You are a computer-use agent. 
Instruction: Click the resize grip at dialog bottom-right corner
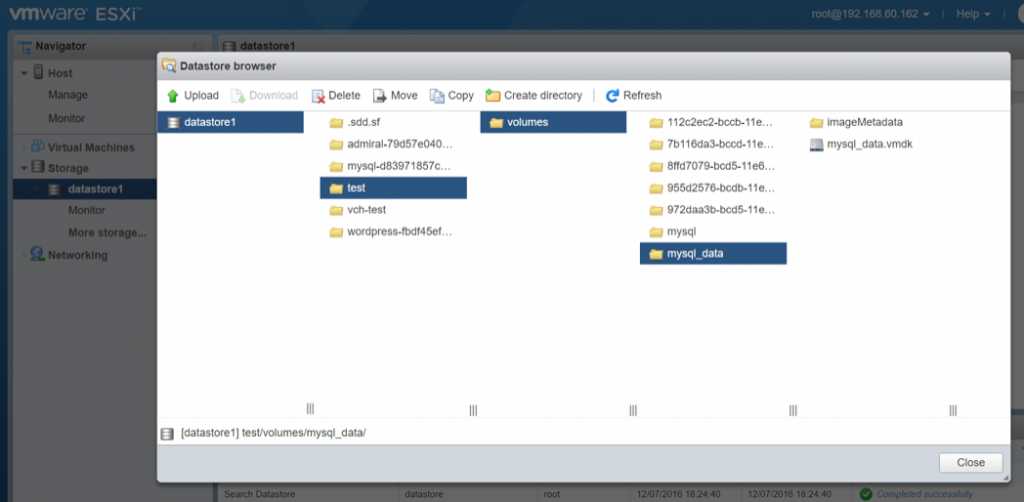(1006, 478)
